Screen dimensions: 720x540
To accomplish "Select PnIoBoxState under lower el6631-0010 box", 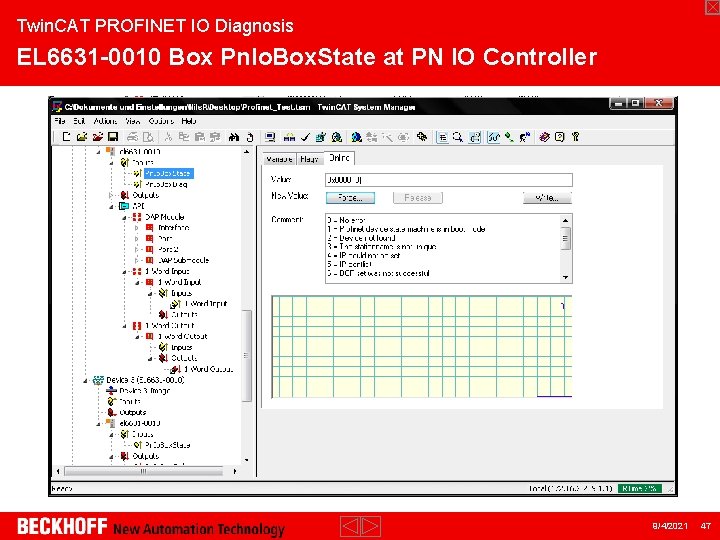I will tap(168, 445).
